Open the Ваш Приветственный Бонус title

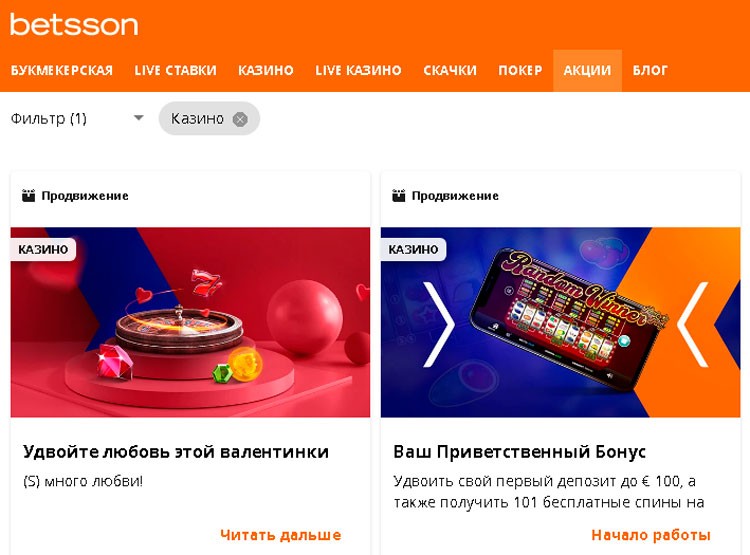[519, 452]
